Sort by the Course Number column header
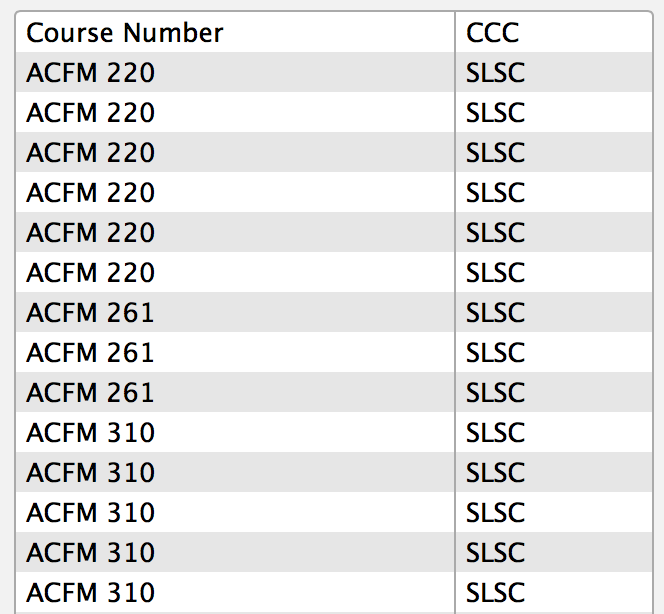 tap(235, 33)
